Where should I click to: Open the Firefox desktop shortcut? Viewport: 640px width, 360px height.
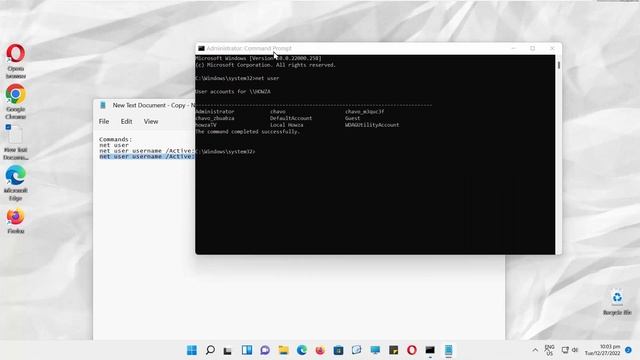tap(16, 221)
